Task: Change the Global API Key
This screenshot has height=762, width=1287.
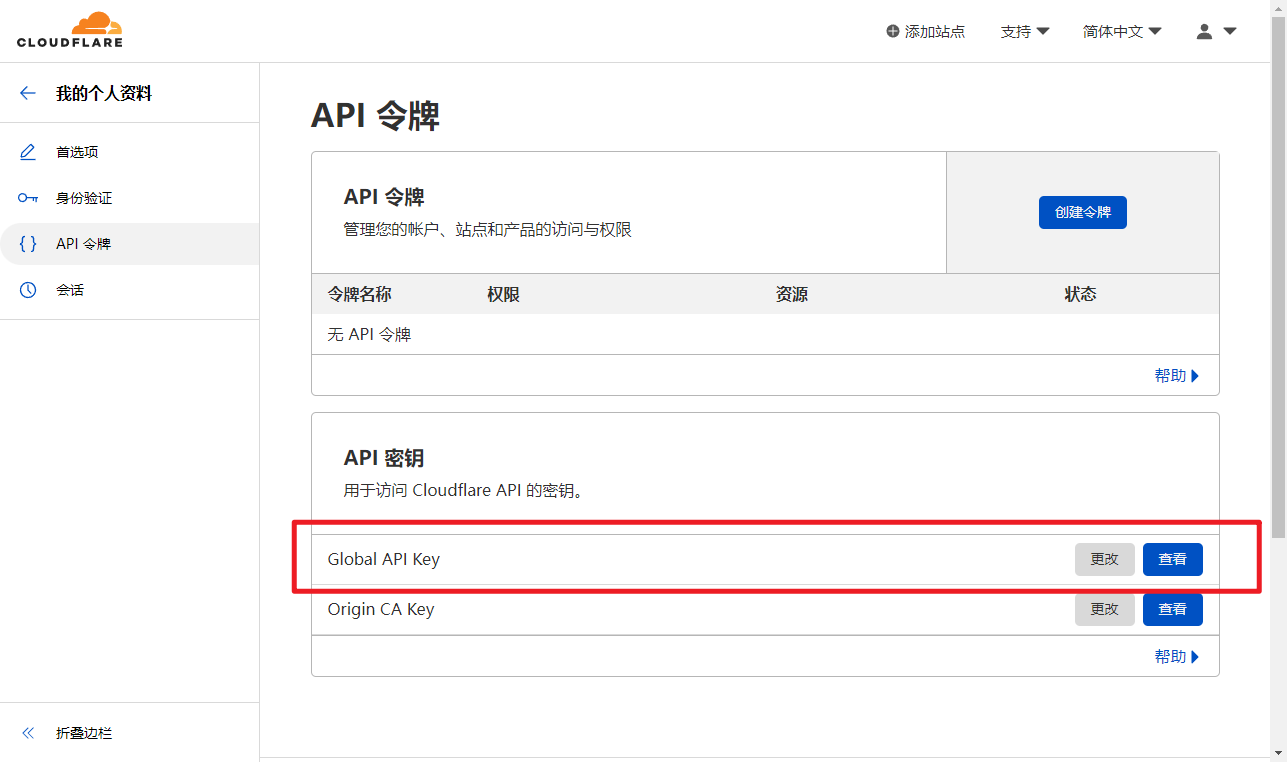Action: [x=1104, y=560]
